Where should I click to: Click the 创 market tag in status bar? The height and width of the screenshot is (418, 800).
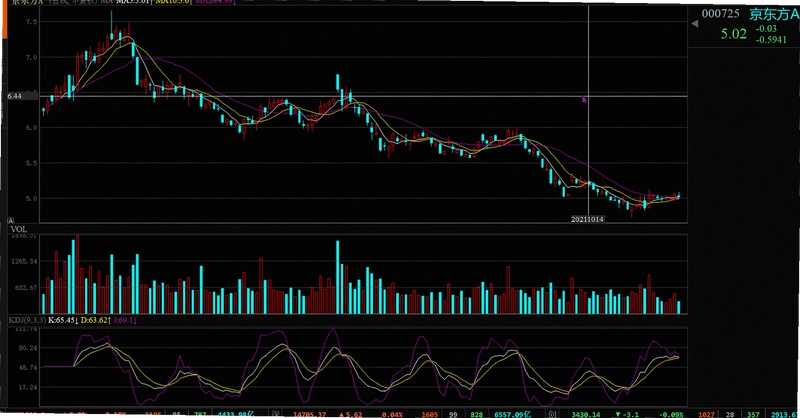click(553, 414)
